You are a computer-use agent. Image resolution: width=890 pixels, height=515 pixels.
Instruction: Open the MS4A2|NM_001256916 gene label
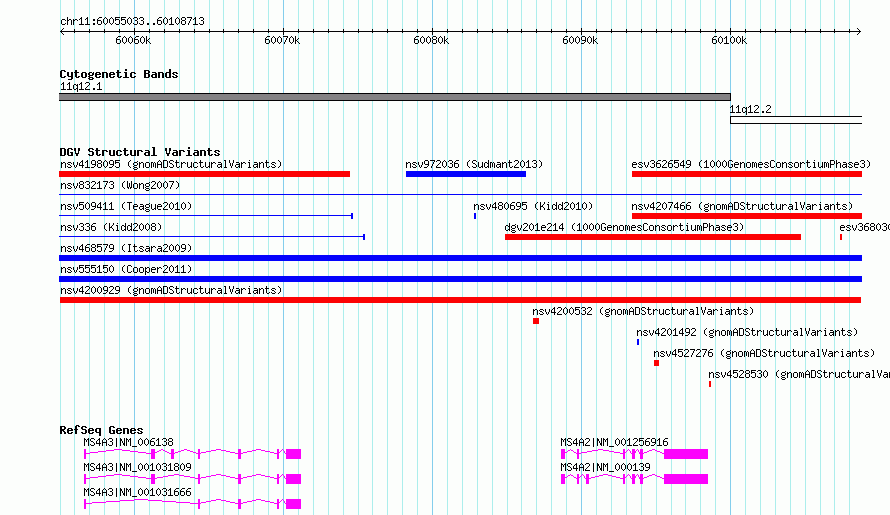614,442
